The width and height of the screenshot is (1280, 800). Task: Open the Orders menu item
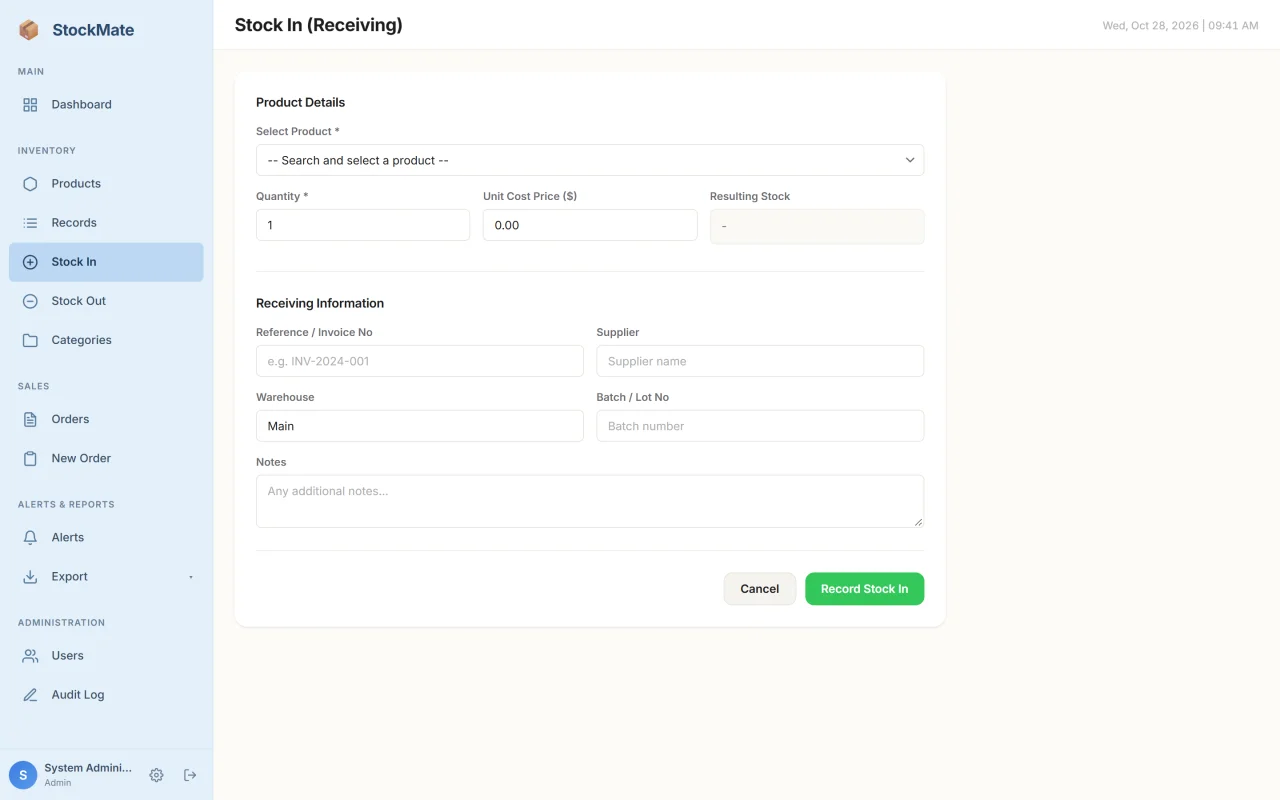[x=106, y=419]
